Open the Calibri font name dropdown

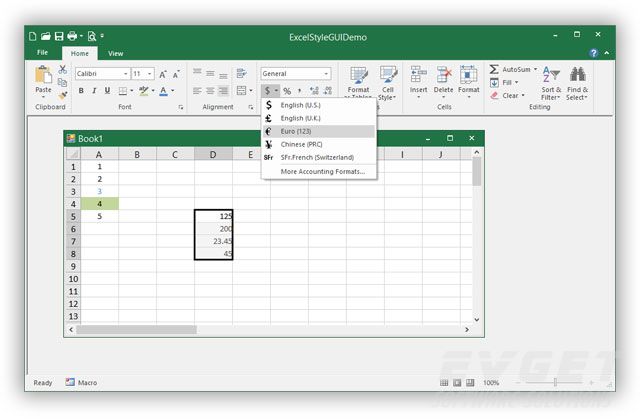pyautogui.click(x=125, y=74)
